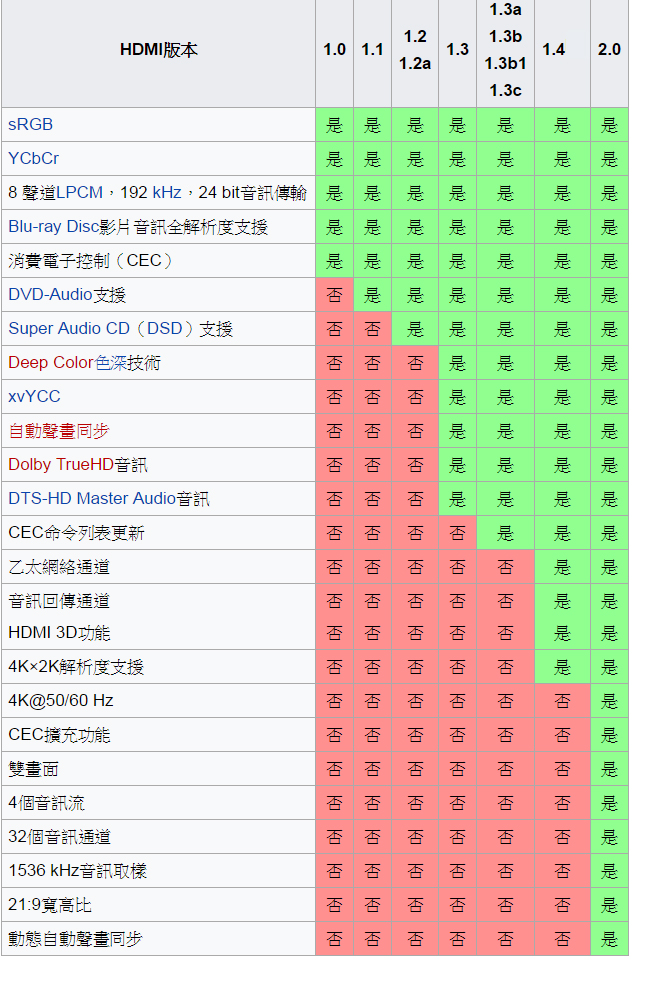Click the red 自動聲畫同步 link
The image size is (650, 1000).
59,430
